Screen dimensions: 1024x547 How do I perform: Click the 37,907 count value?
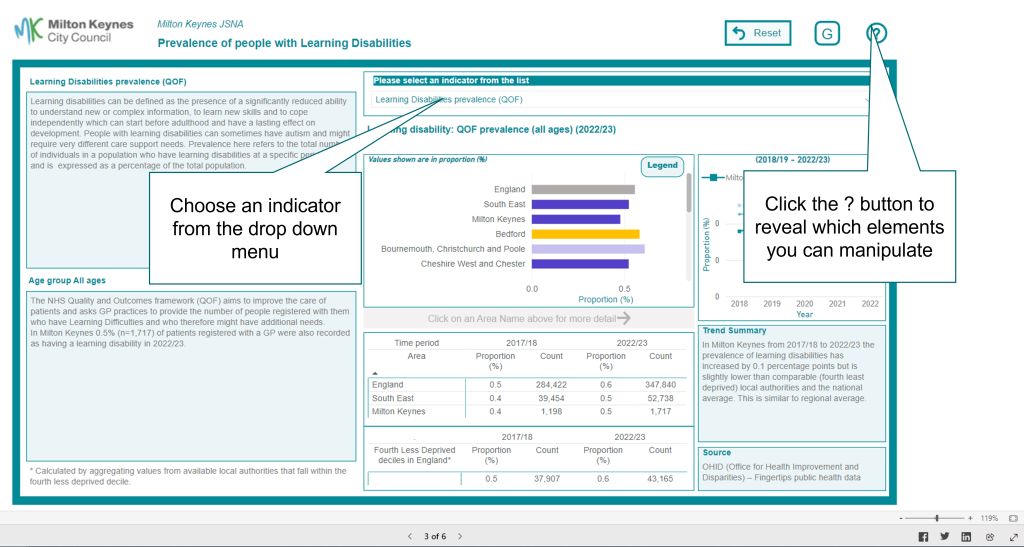click(x=547, y=478)
